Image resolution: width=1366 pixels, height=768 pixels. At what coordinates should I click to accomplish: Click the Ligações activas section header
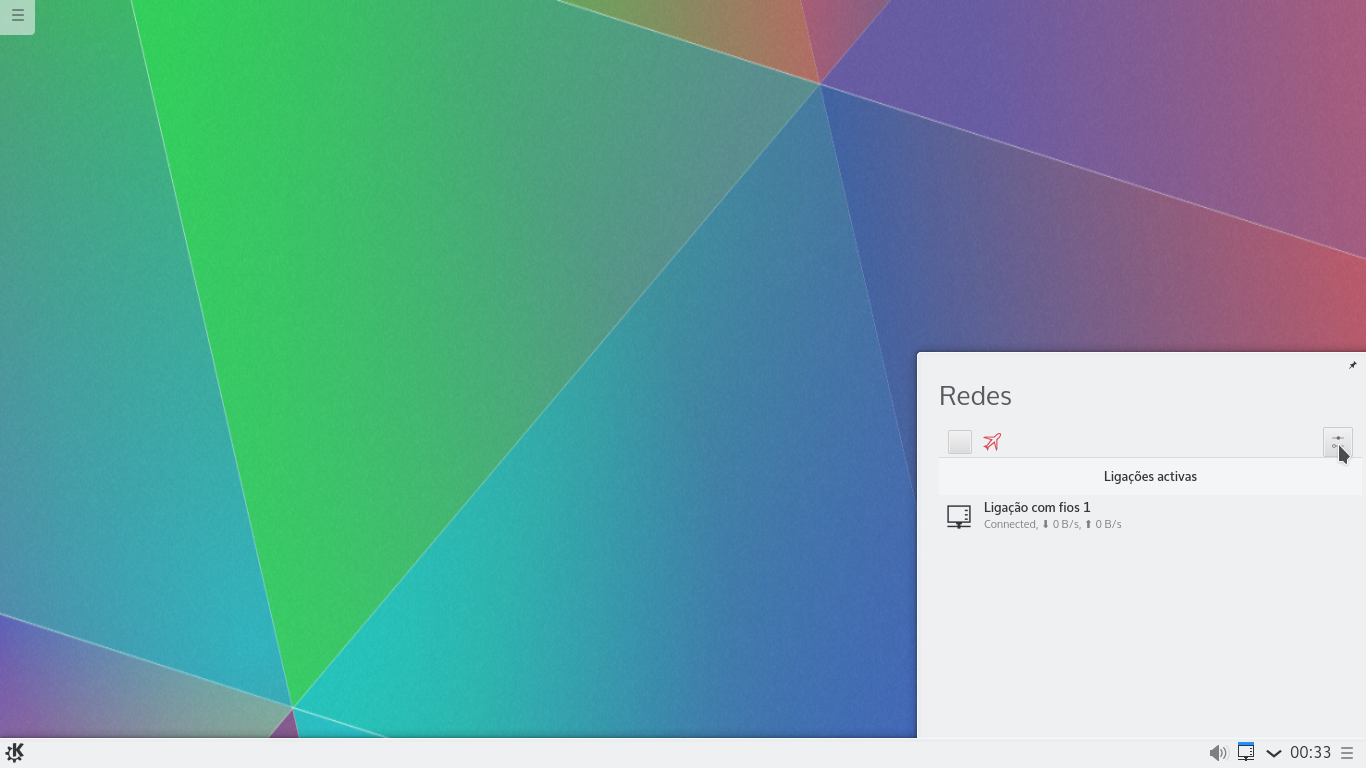click(x=1150, y=477)
